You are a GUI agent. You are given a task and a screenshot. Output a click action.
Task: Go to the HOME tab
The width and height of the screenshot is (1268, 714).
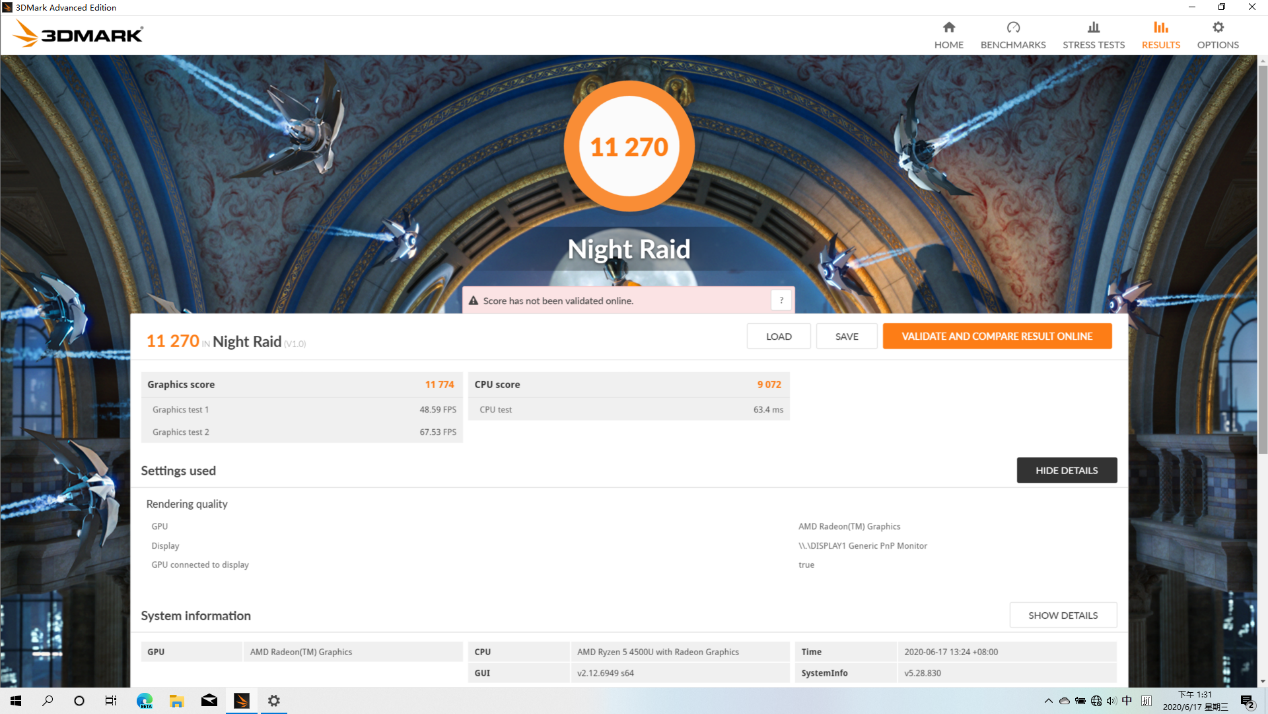(x=949, y=35)
